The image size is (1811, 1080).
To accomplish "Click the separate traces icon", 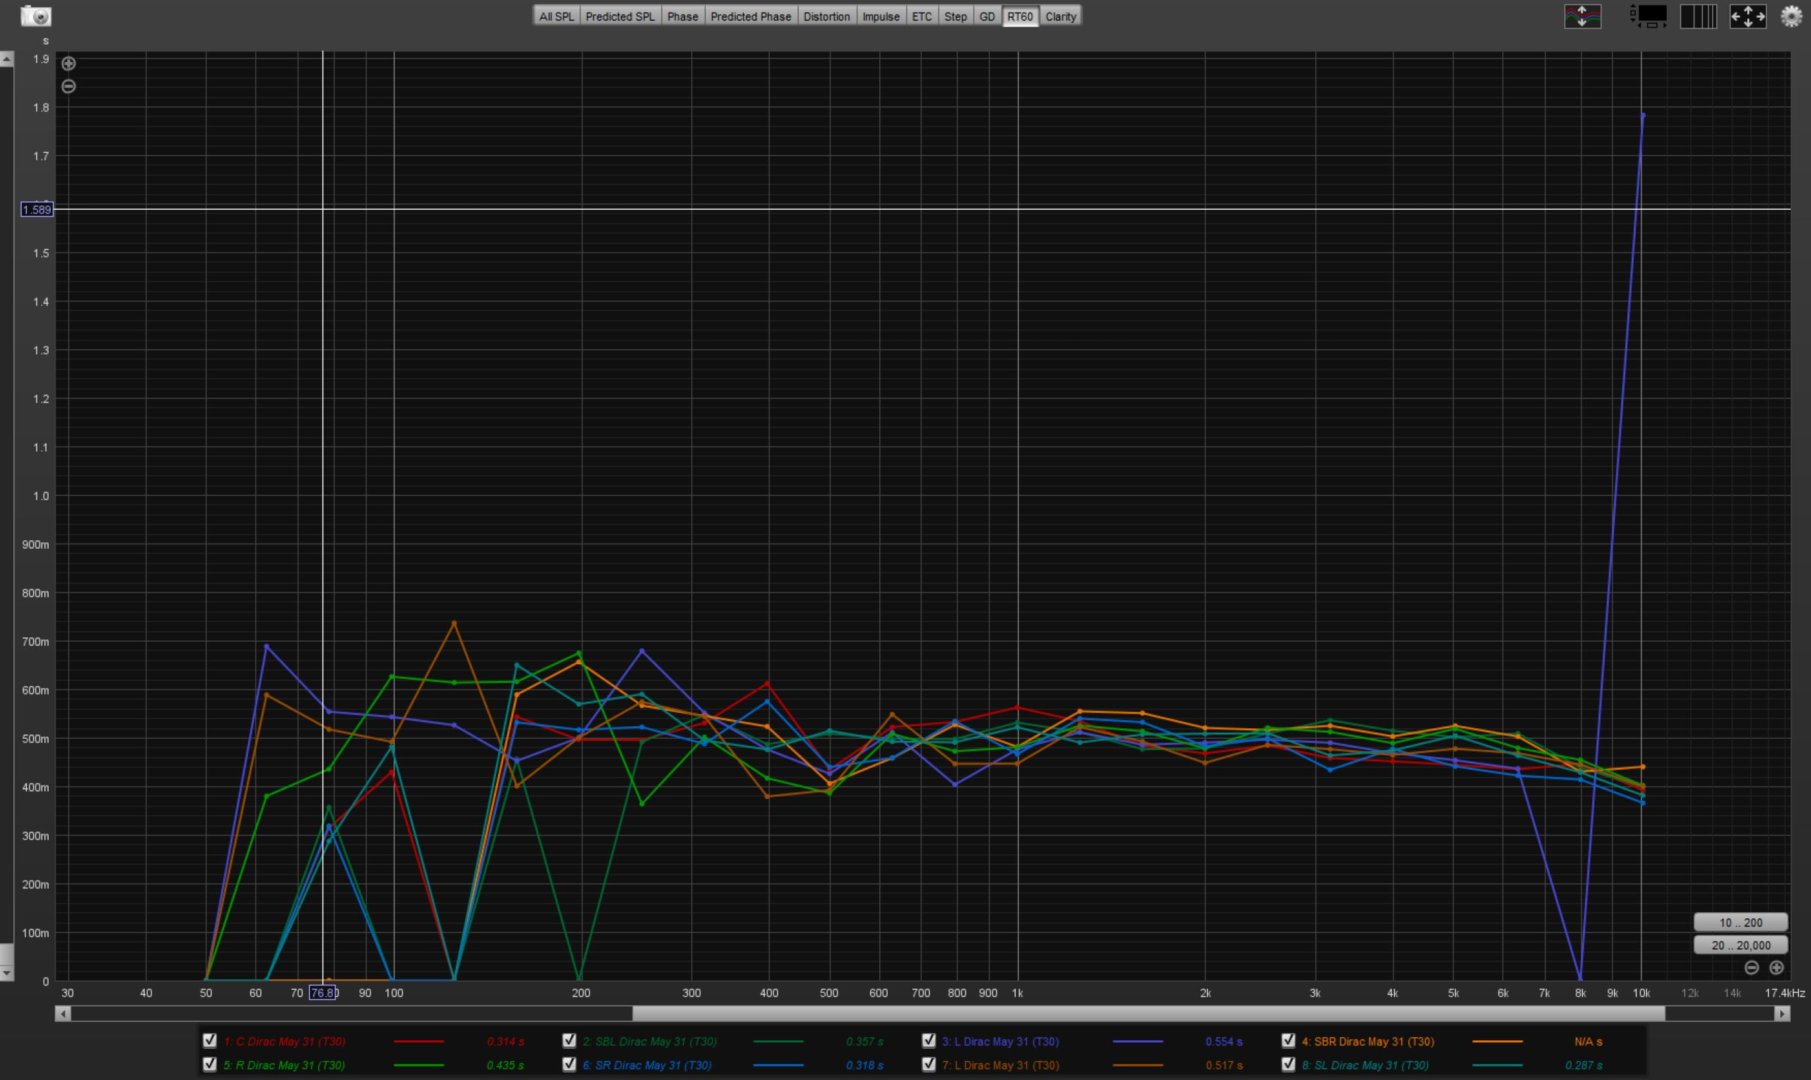I will (1582, 16).
